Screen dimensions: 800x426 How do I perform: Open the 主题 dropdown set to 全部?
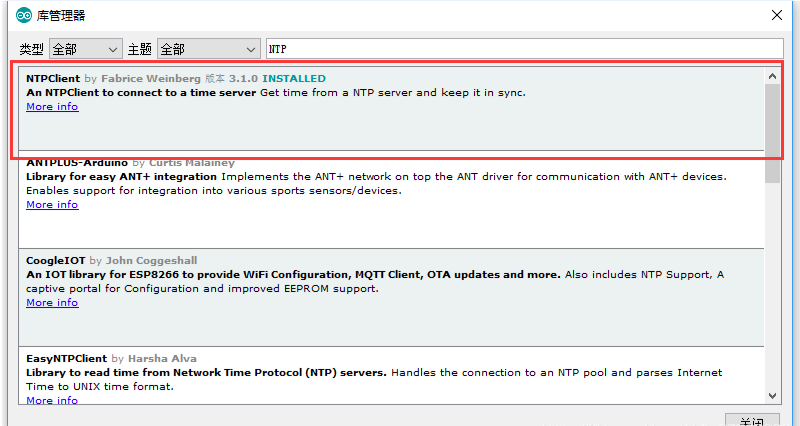point(209,49)
